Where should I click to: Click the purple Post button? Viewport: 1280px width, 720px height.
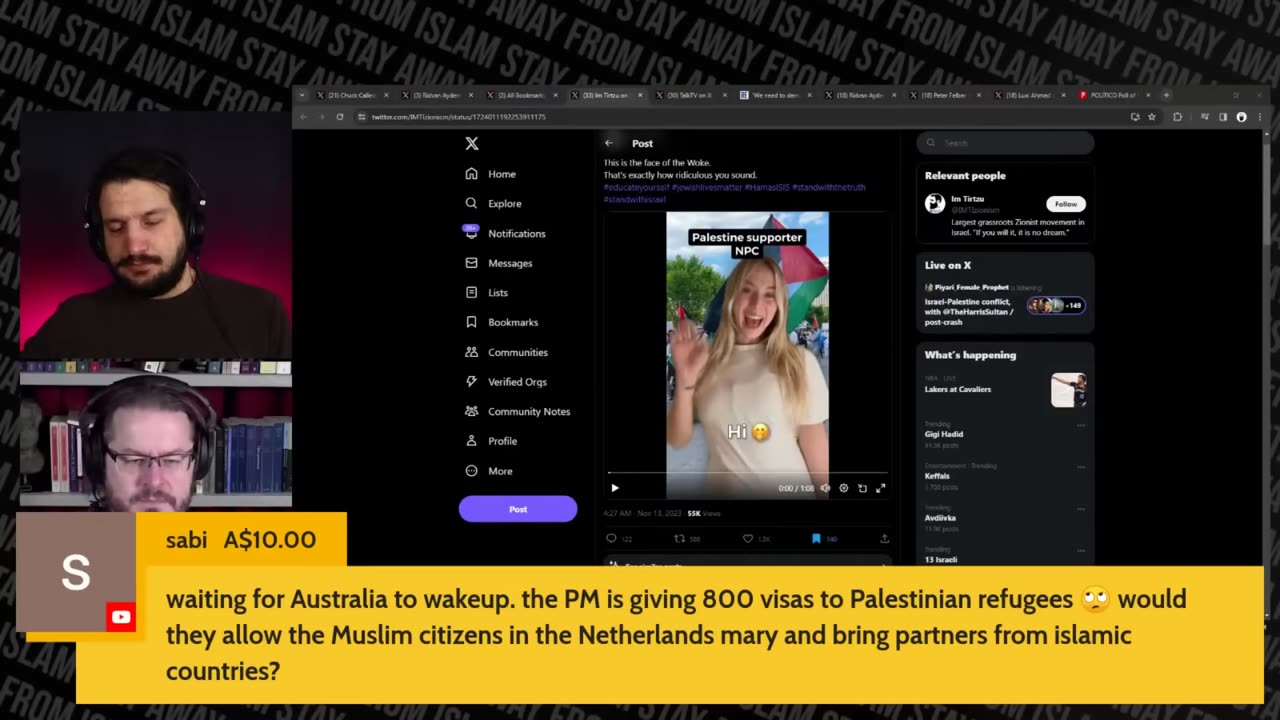point(518,509)
